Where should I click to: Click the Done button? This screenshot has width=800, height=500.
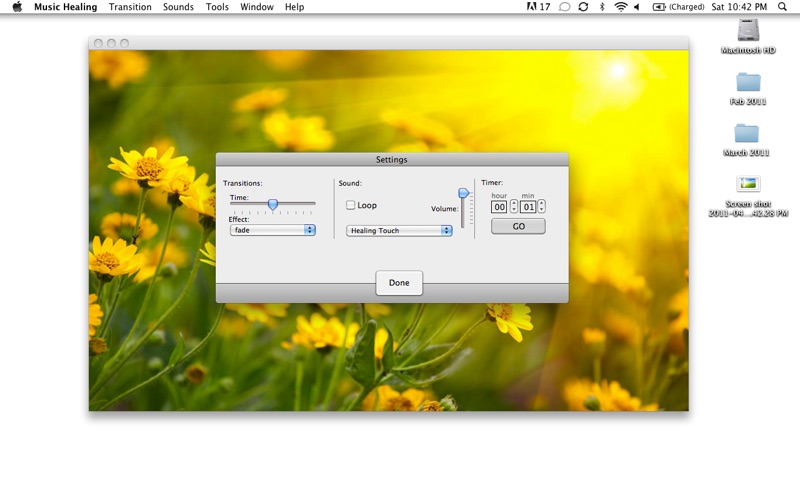pyautogui.click(x=399, y=283)
